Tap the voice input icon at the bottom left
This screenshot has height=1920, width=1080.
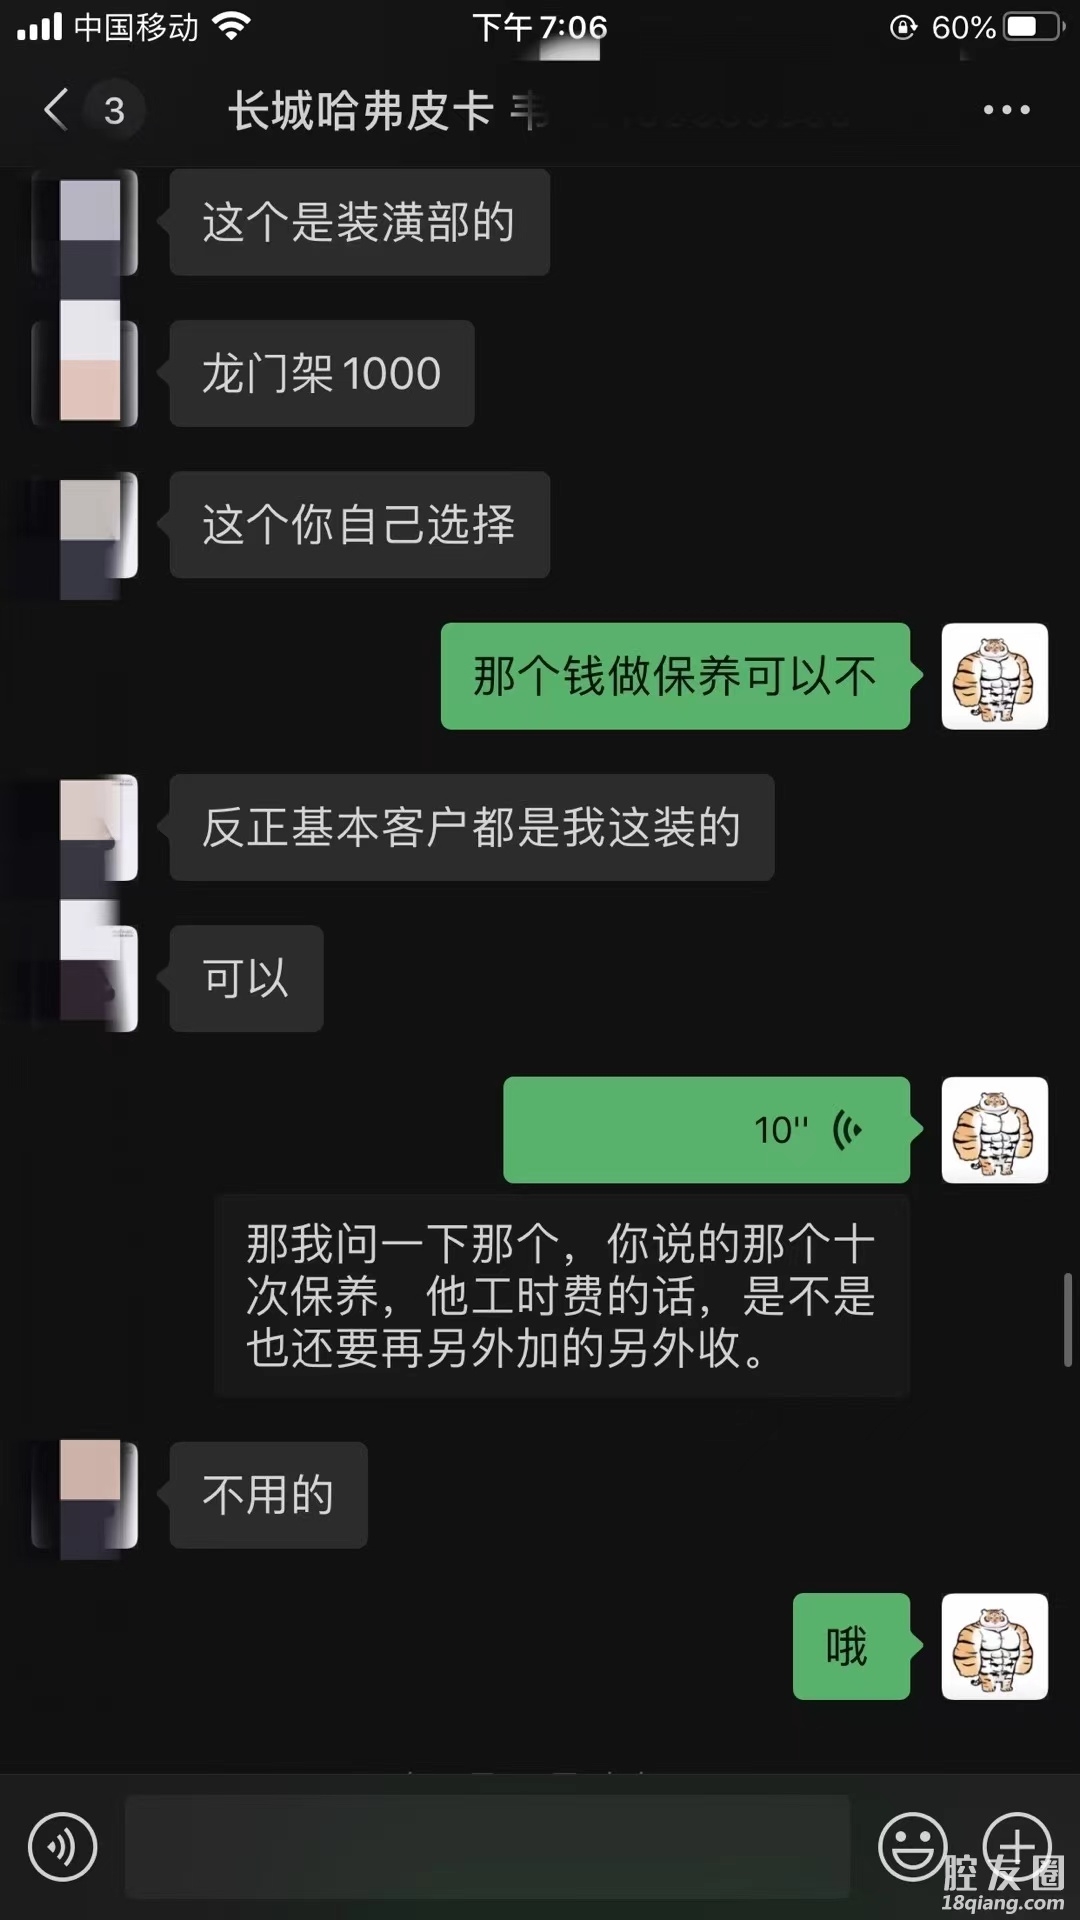[x=62, y=1847]
